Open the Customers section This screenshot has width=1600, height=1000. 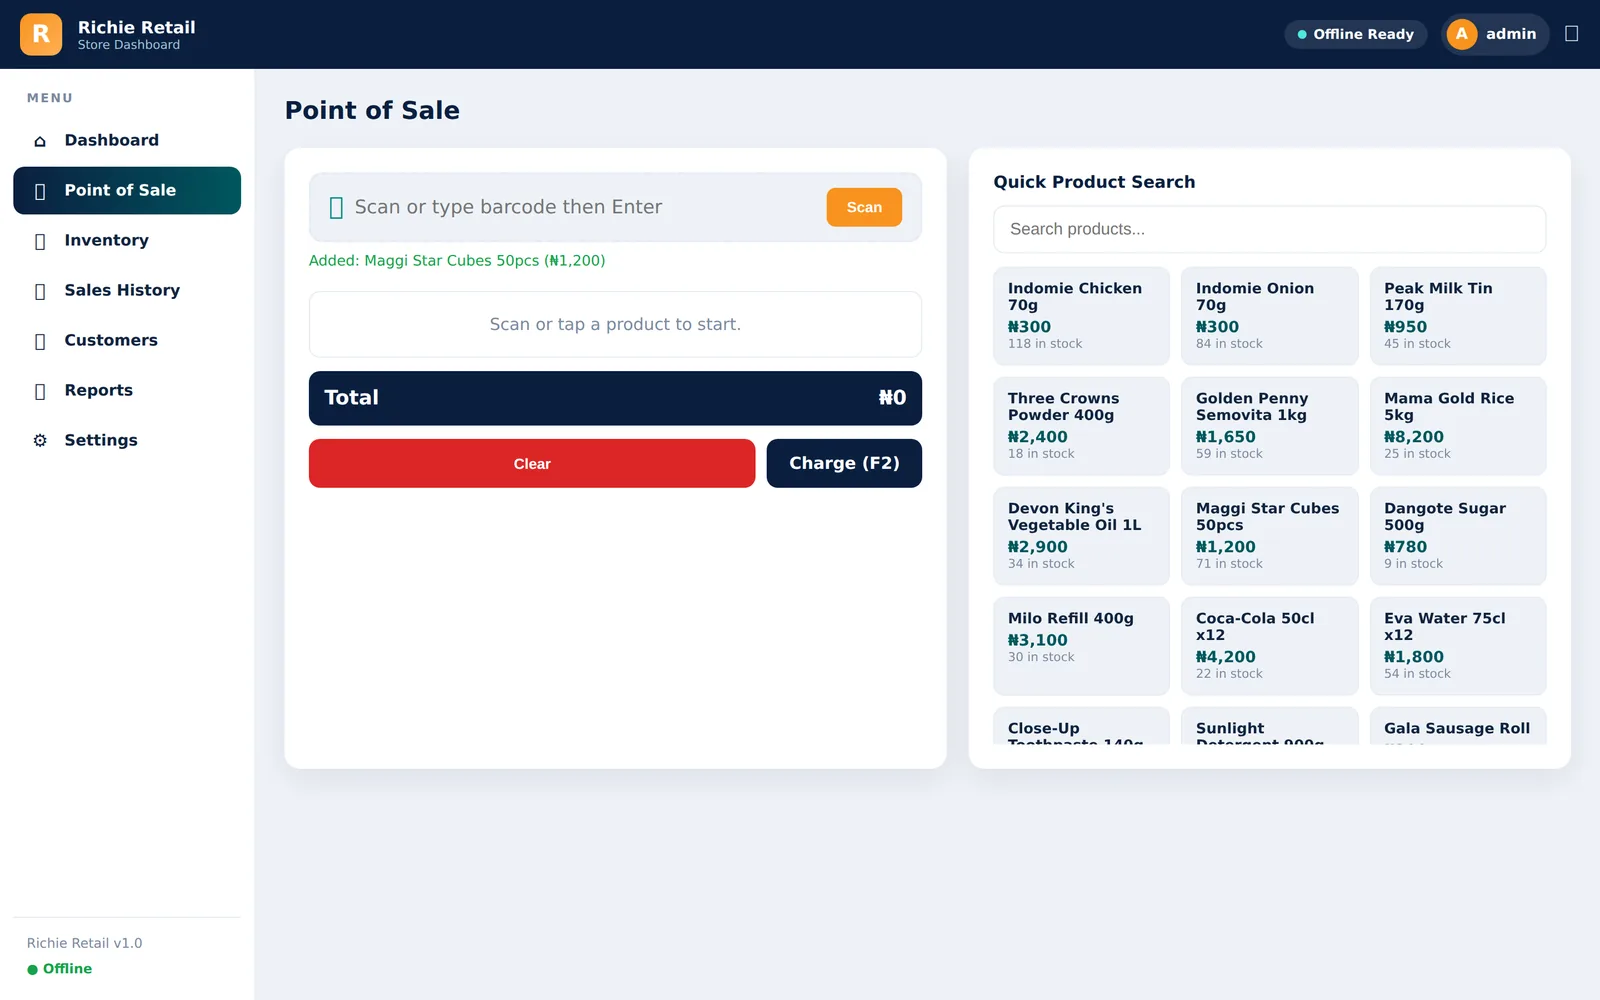coord(127,341)
